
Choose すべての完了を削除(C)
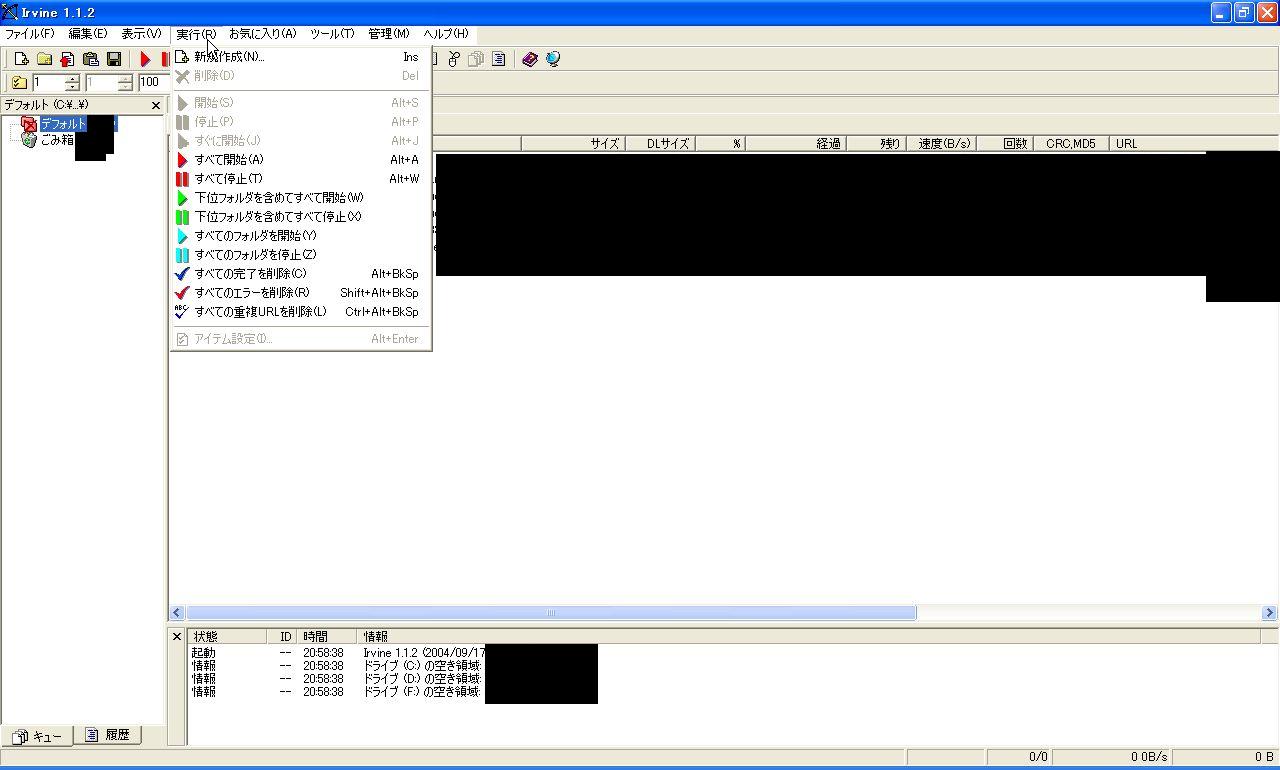(x=301, y=274)
